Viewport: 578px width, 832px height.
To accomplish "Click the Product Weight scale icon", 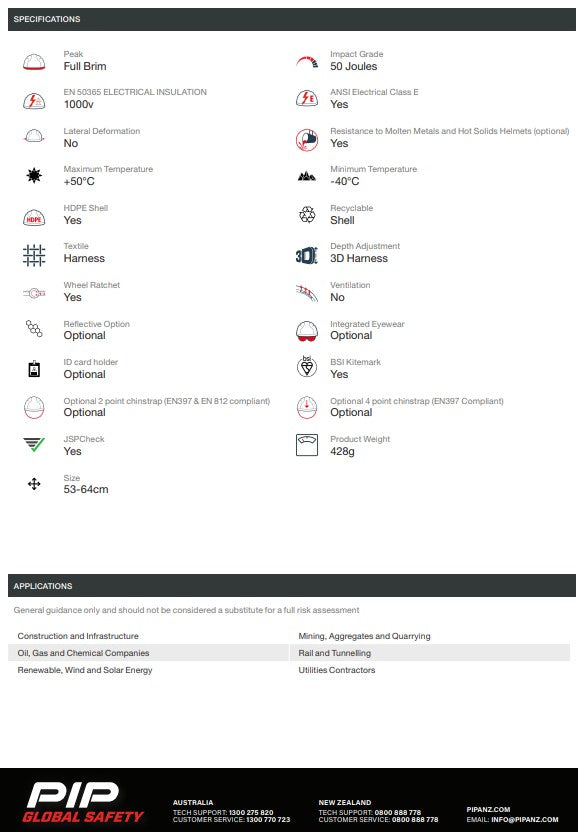I will click(307, 445).
